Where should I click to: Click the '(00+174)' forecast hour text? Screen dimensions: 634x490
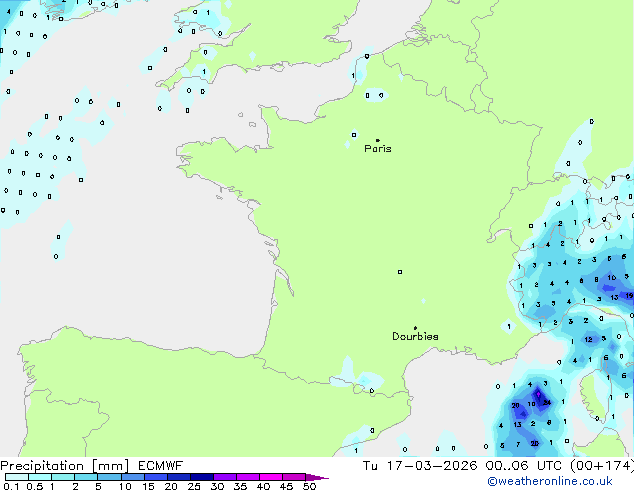tap(602, 466)
